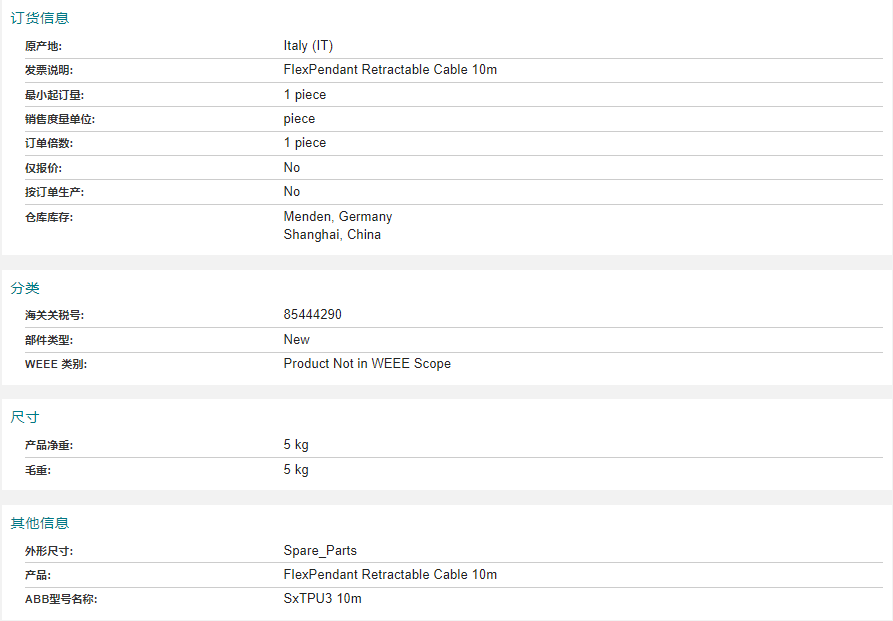The image size is (893, 621).
Task: Click the 最小起订量 1 piece value
Action: 305,95
